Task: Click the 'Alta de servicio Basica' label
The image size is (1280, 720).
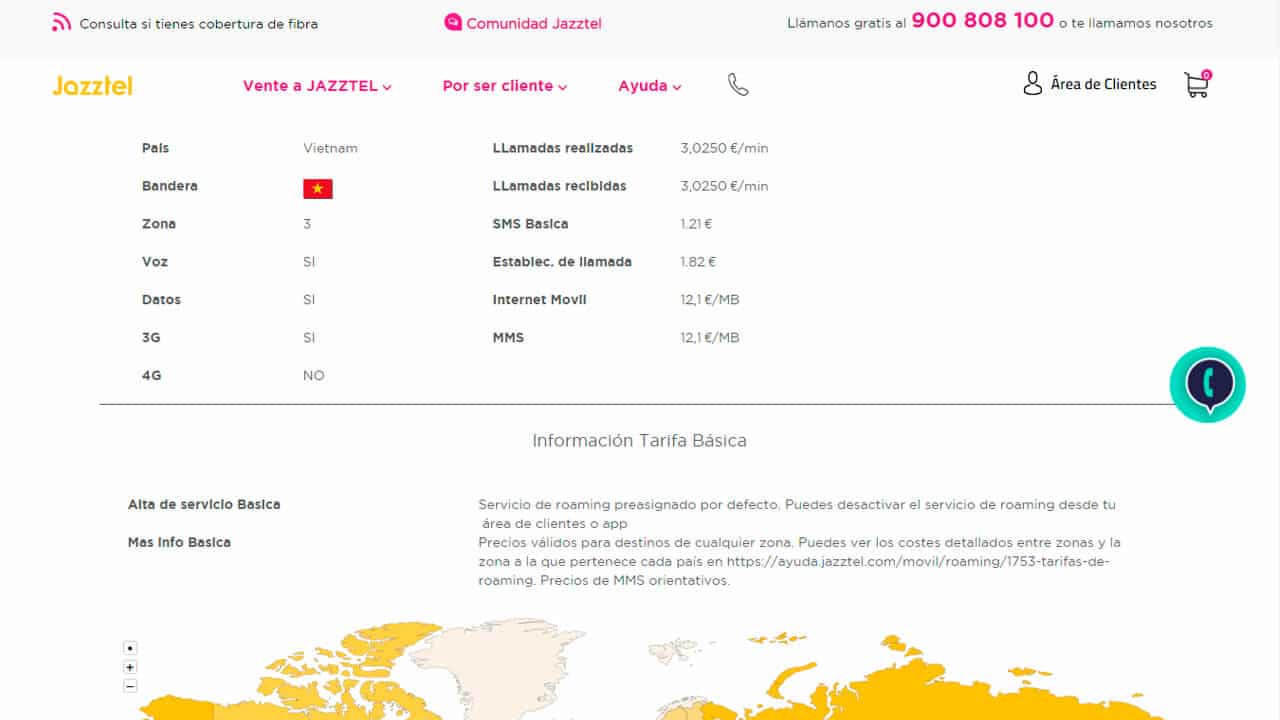Action: click(204, 504)
